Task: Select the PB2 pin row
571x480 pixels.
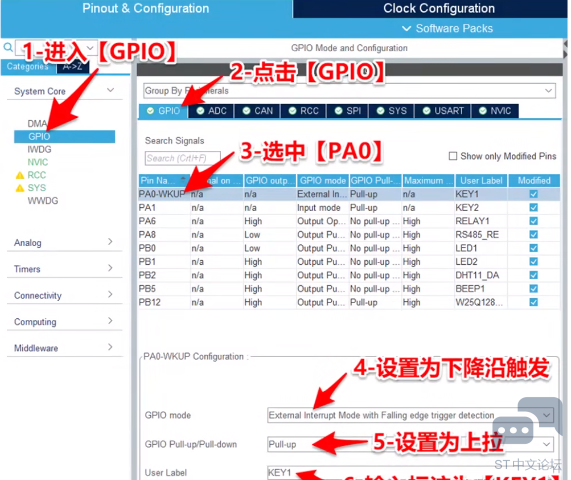Action: coord(349,275)
